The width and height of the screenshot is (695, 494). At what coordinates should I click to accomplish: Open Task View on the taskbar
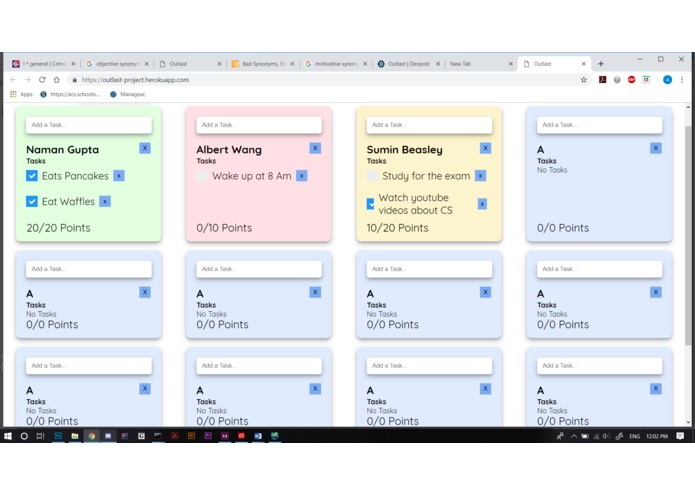(40, 436)
